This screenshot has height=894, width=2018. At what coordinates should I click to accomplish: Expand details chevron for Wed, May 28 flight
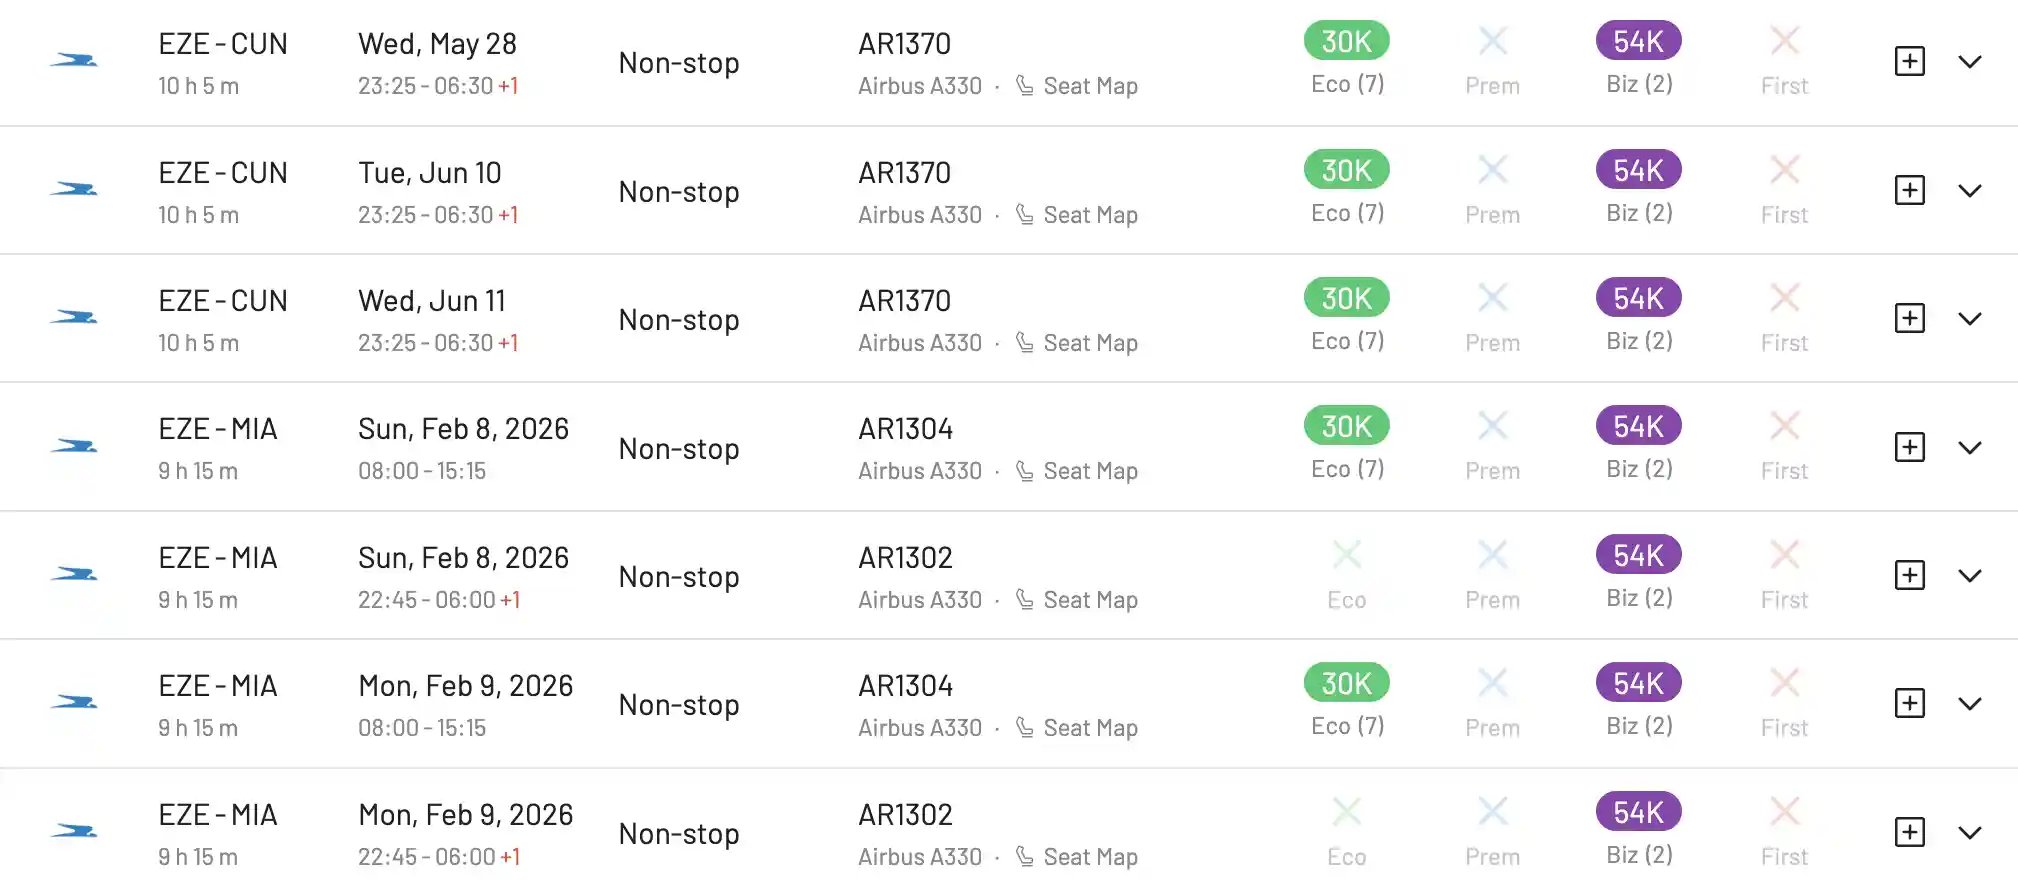click(1970, 62)
